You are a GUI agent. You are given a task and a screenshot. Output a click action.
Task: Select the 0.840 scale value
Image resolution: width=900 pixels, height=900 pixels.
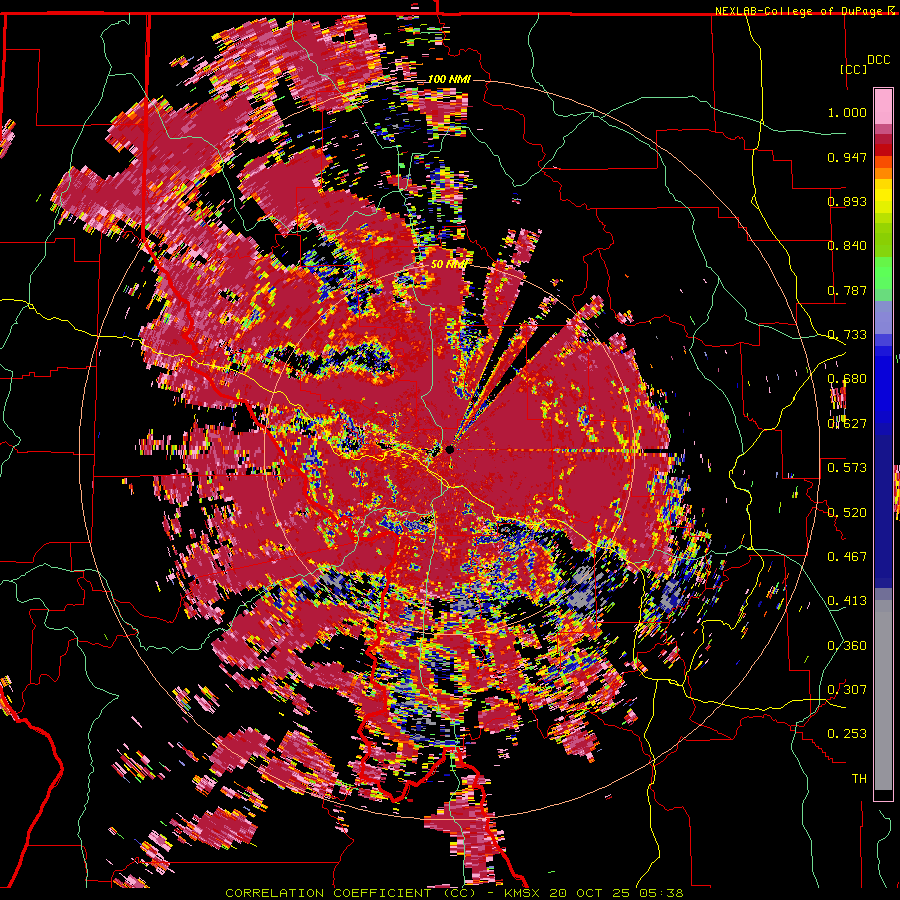847,246
